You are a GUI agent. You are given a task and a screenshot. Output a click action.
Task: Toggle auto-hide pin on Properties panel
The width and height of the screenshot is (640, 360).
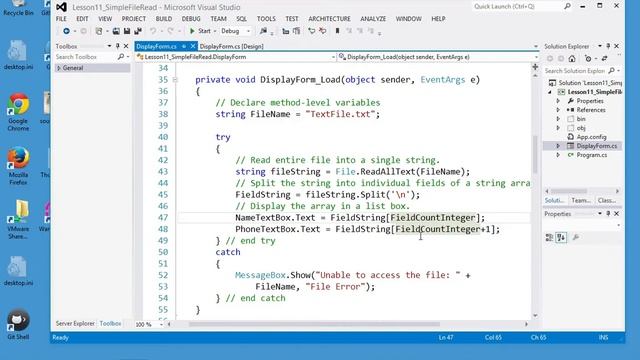coord(608,214)
